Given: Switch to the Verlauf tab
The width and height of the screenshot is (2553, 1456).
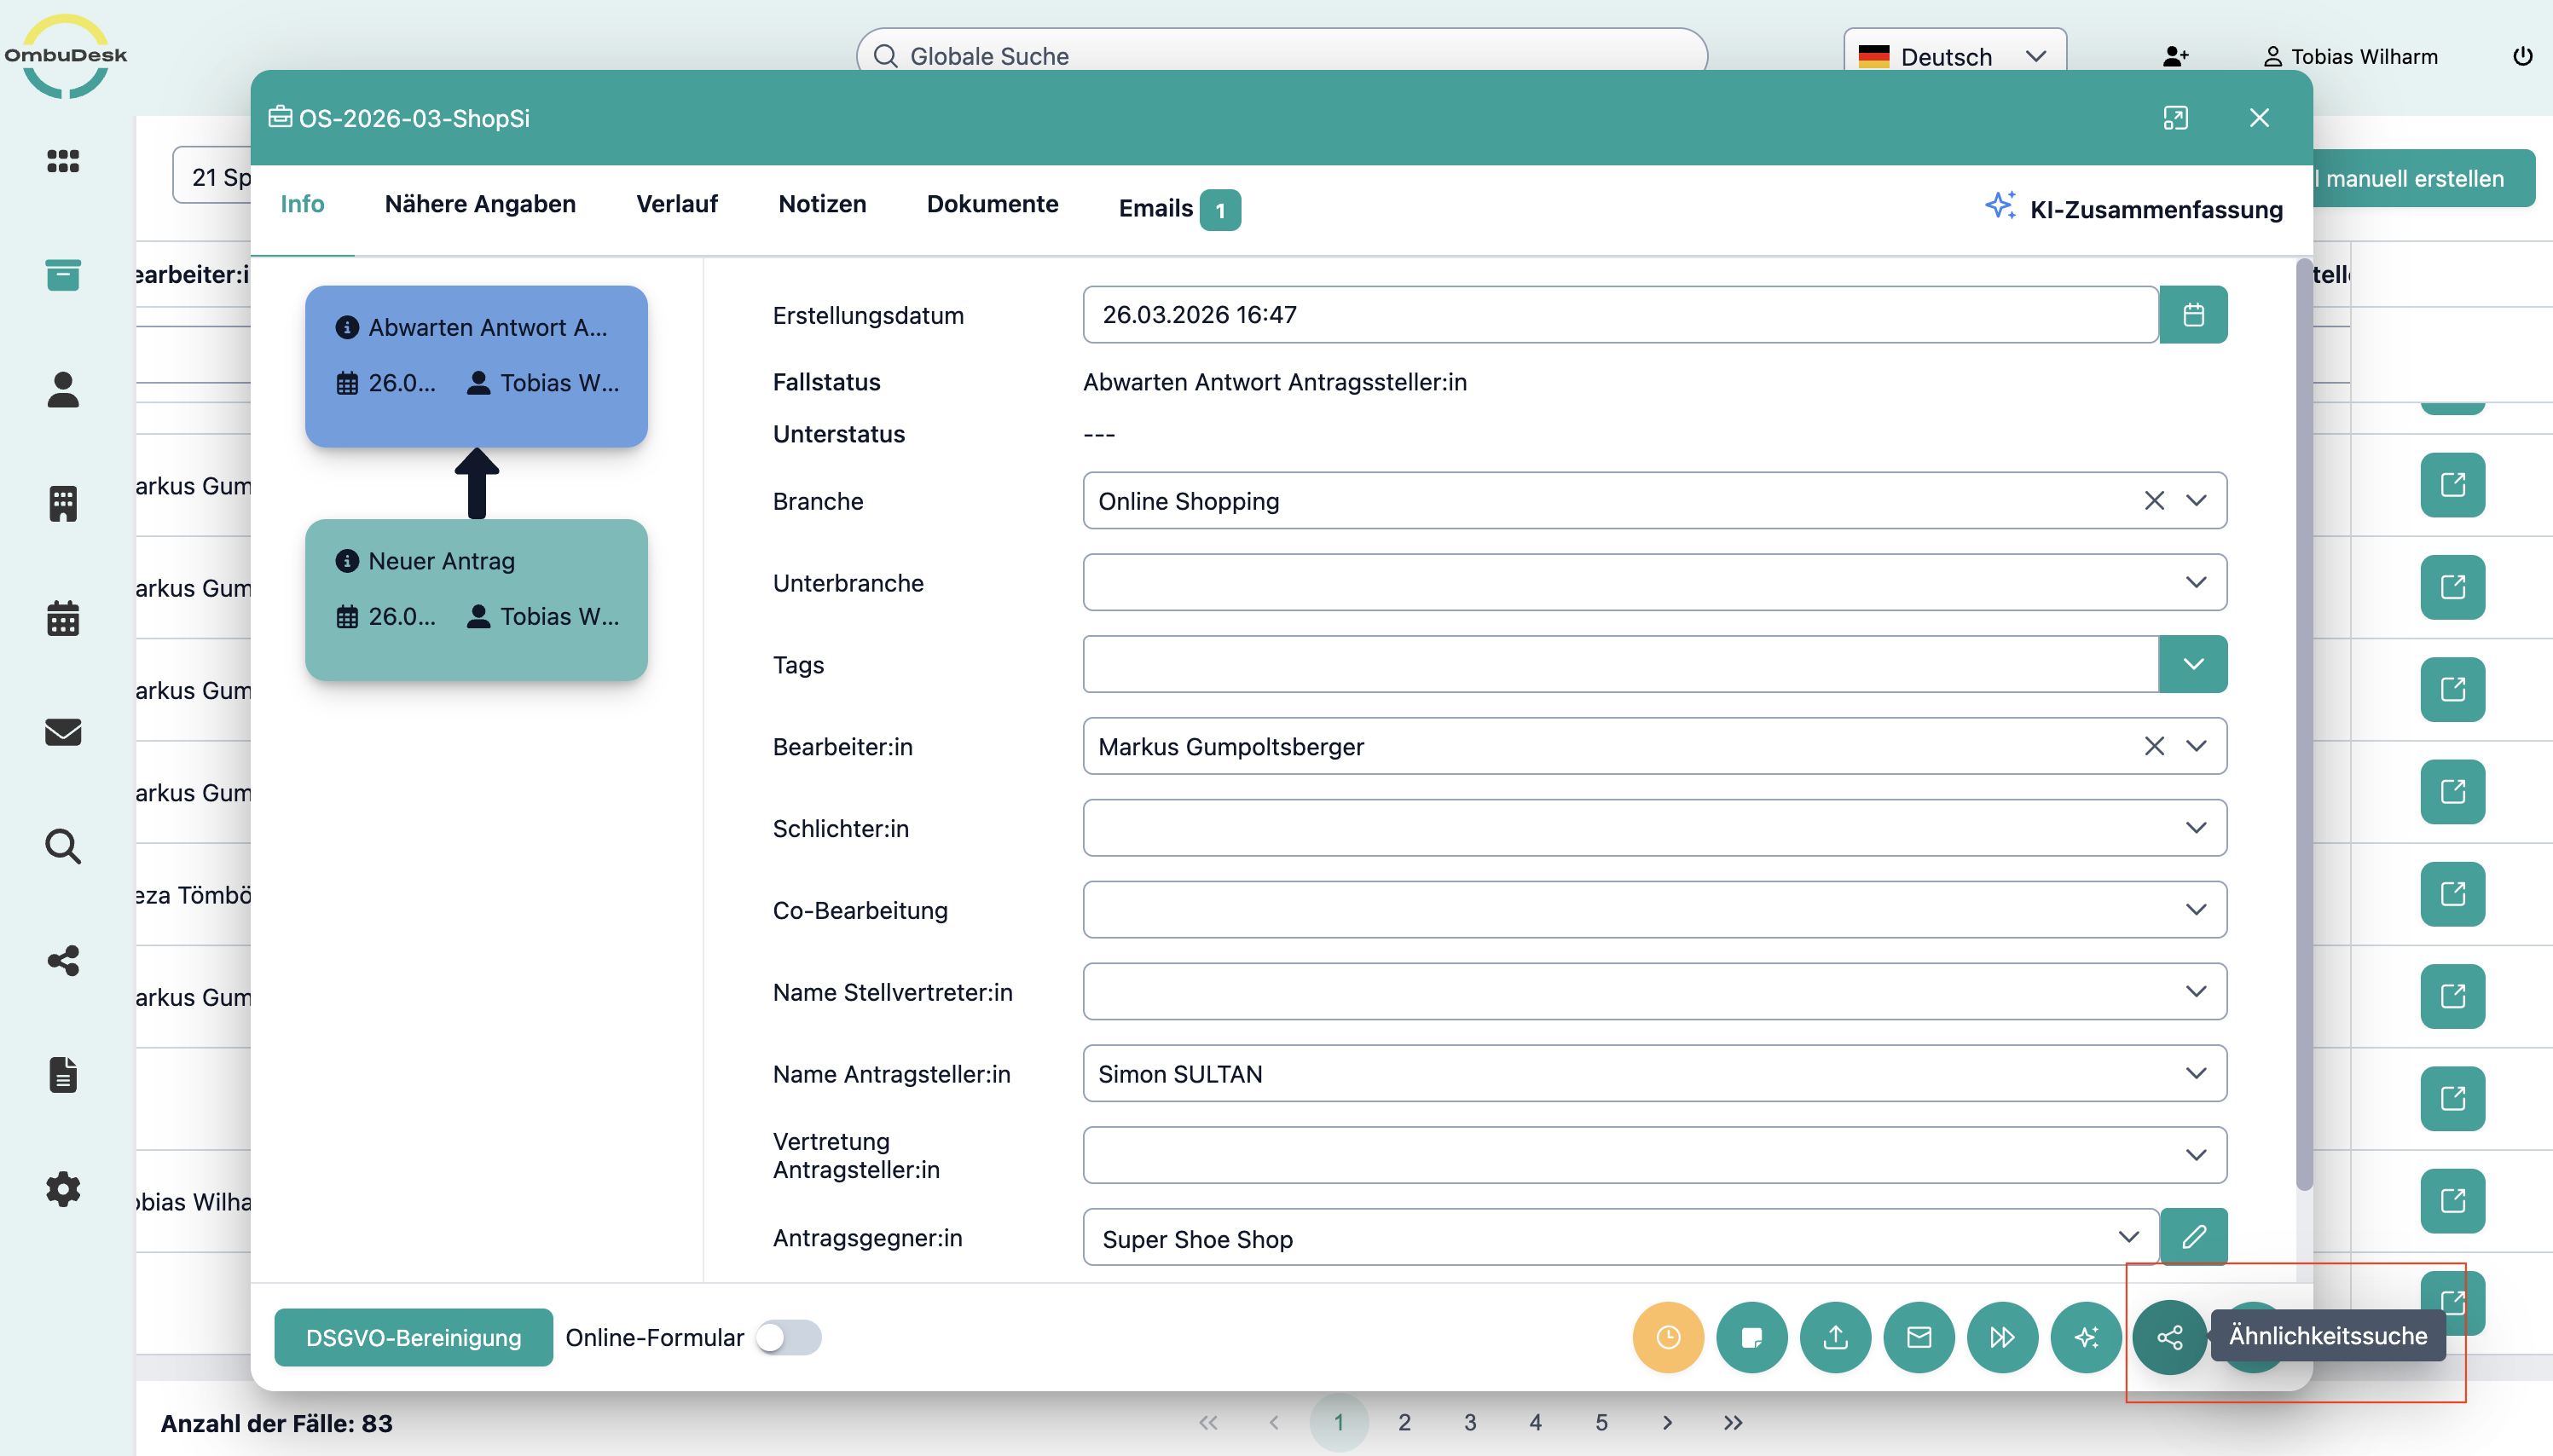Looking at the screenshot, I should pyautogui.click(x=677, y=204).
